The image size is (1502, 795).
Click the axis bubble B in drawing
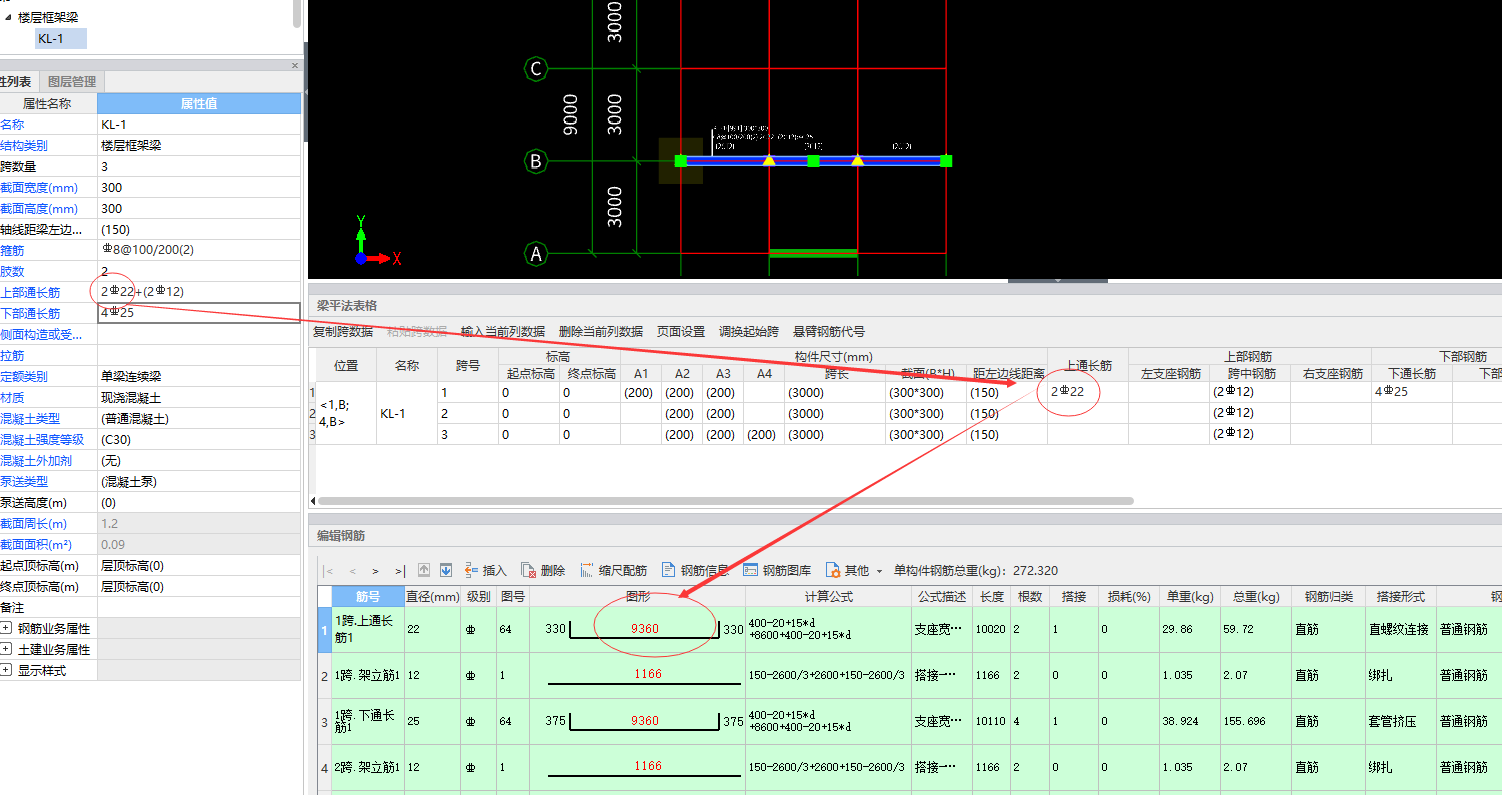coord(536,161)
